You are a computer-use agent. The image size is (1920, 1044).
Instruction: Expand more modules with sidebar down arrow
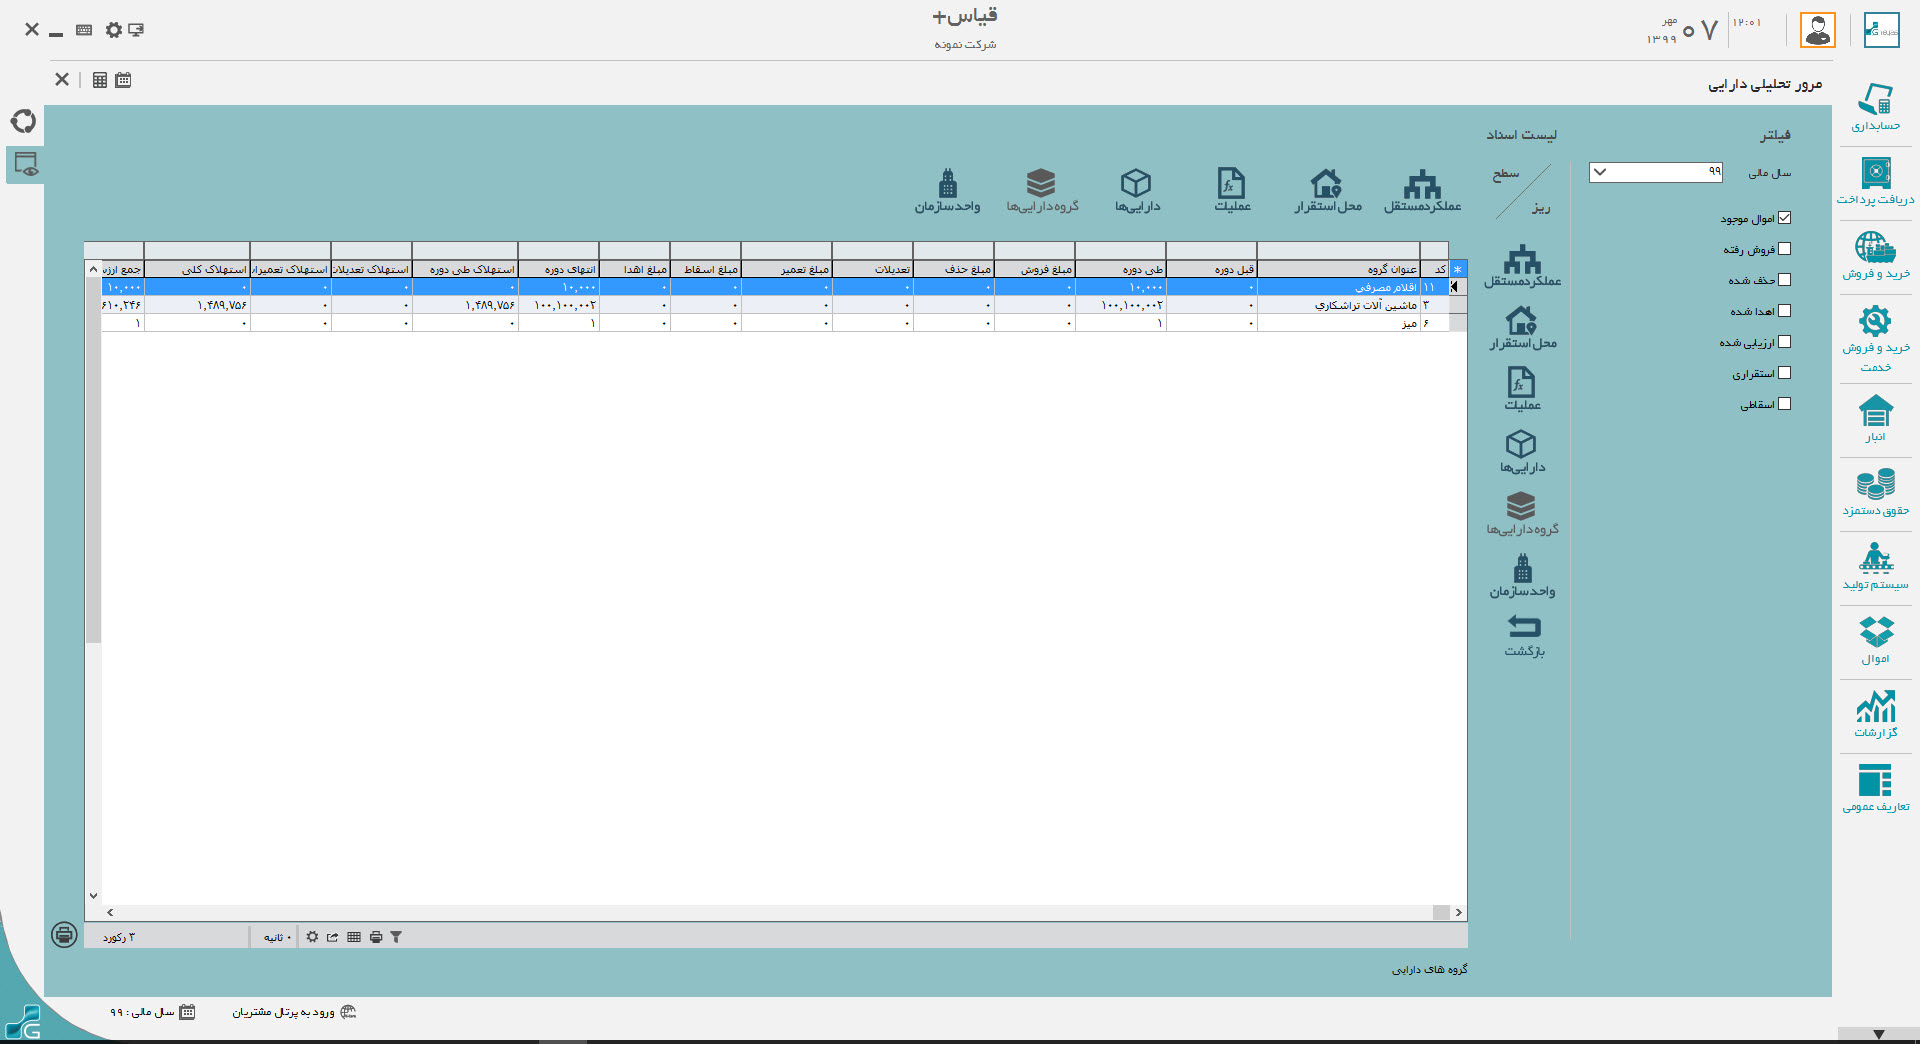pos(1879,1035)
